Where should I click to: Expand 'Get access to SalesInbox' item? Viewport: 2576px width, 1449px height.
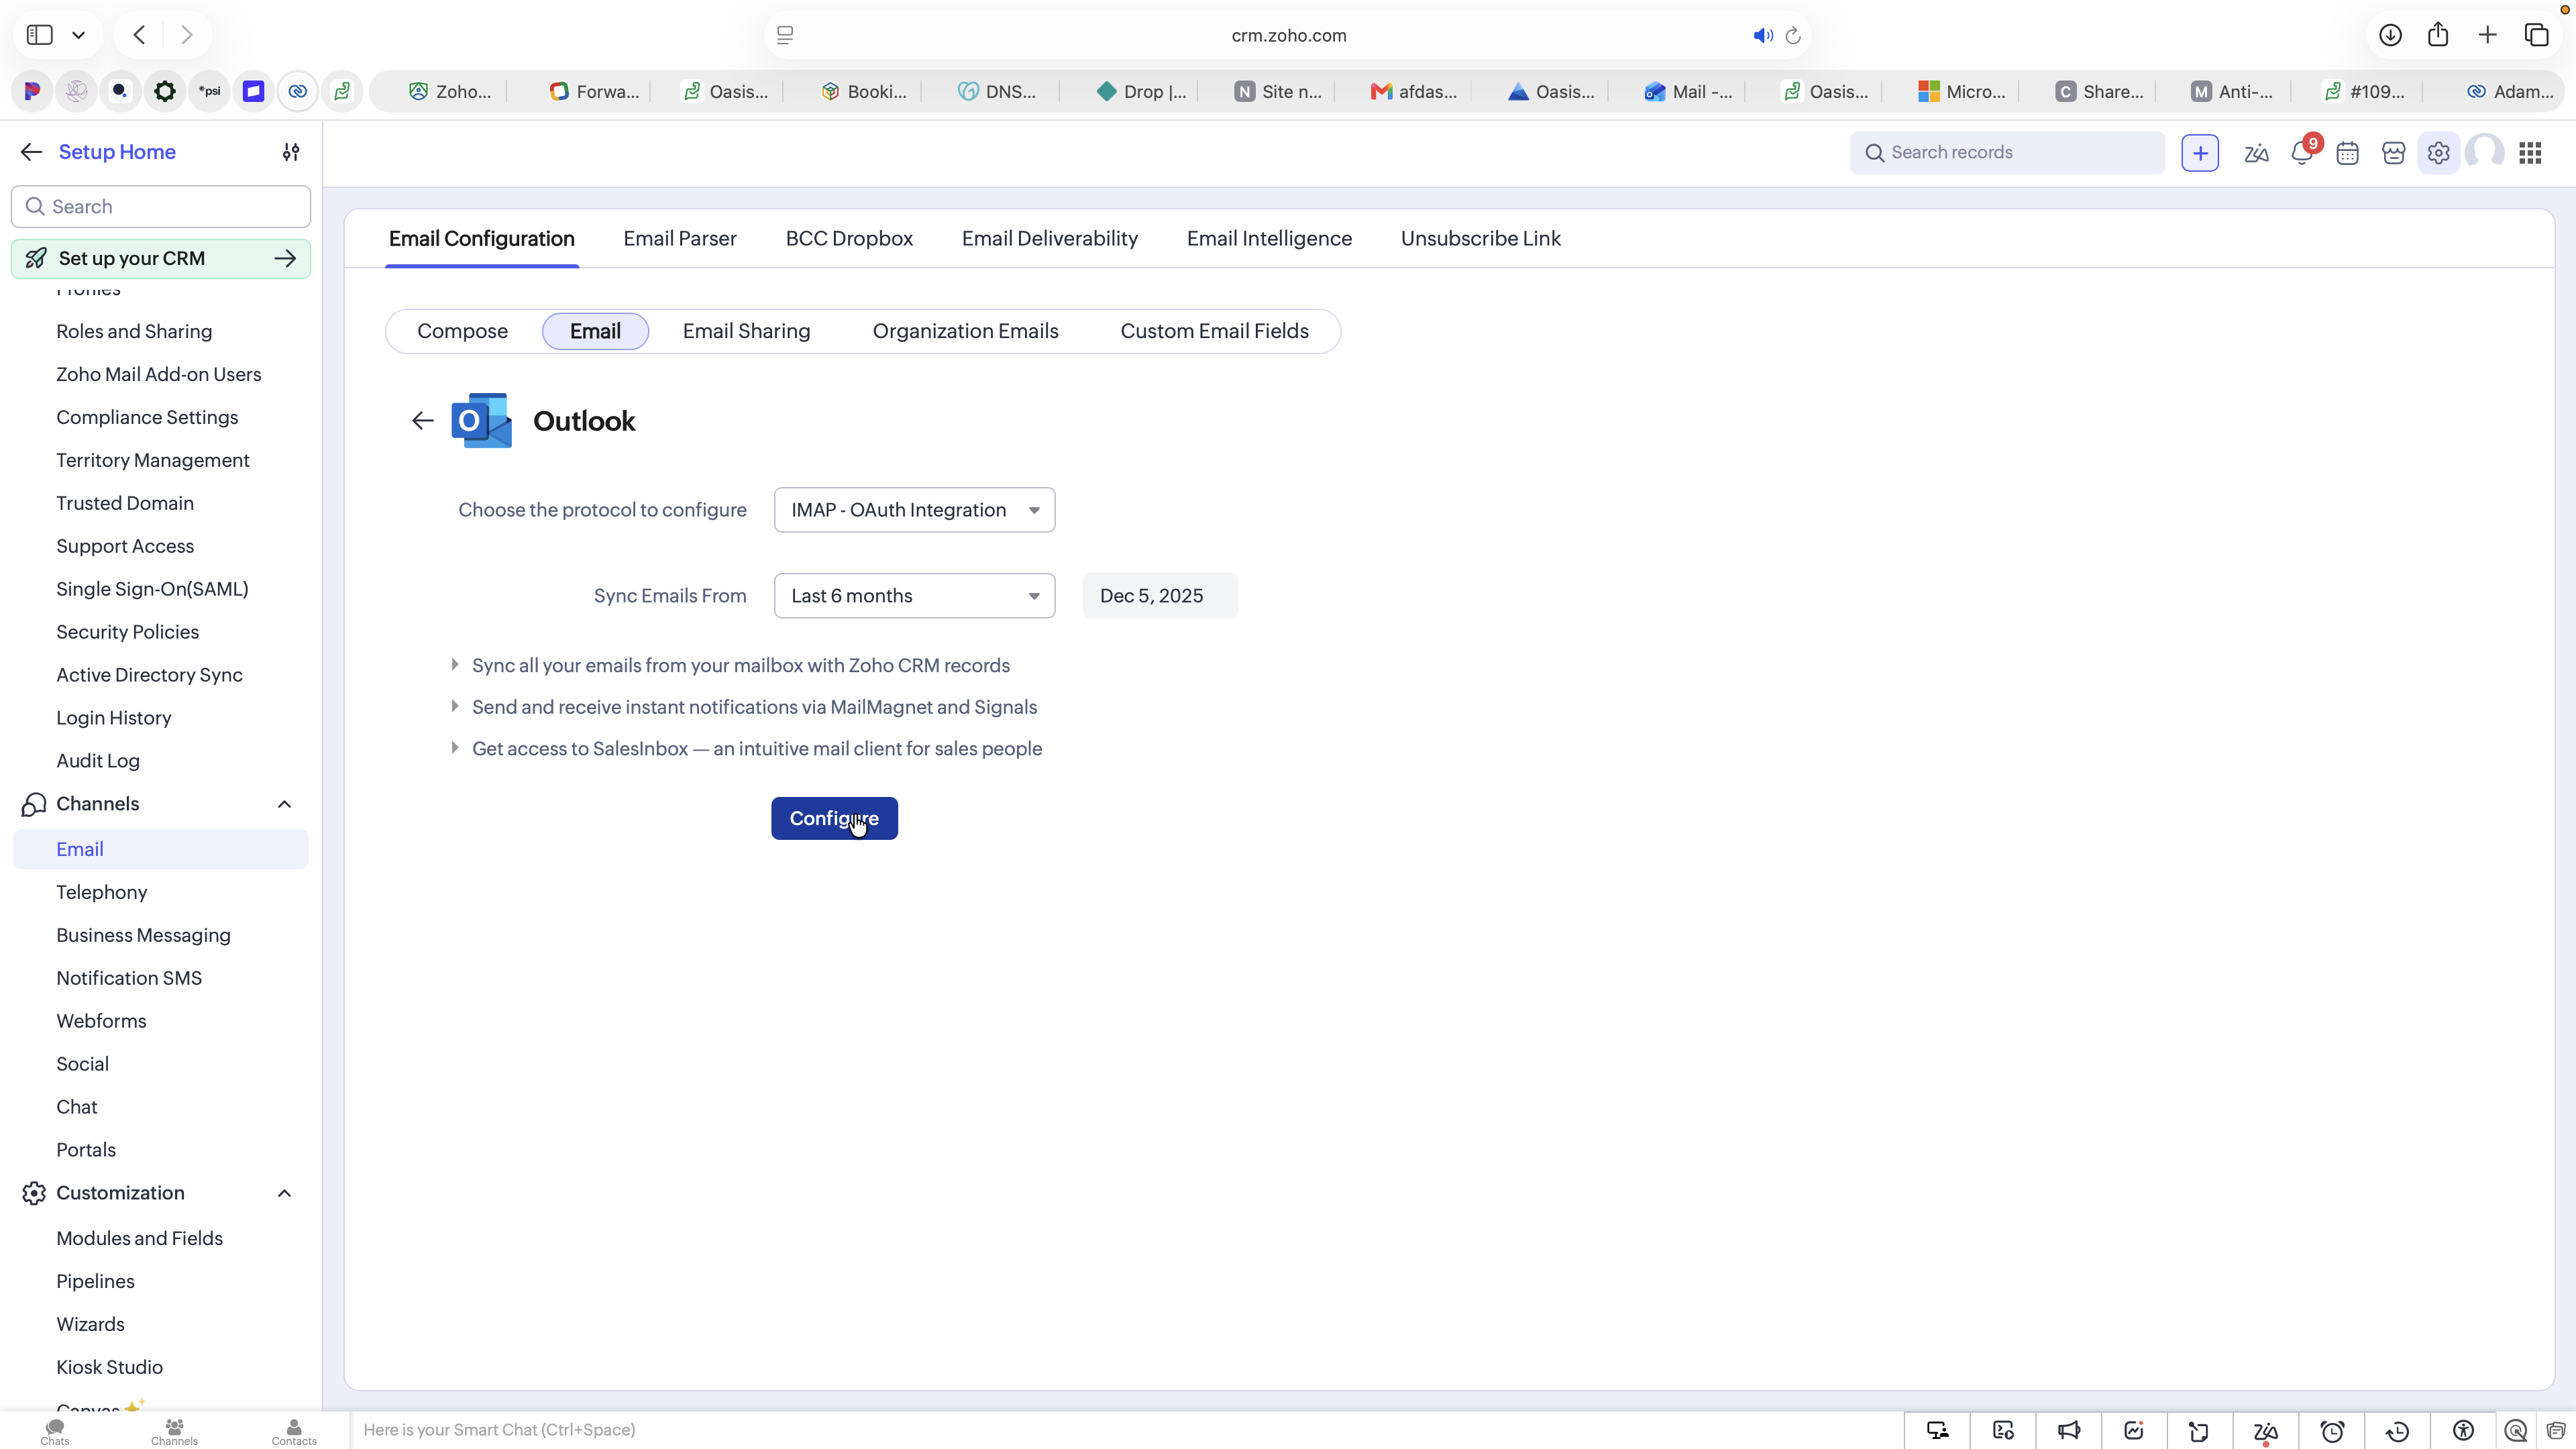[x=455, y=748]
